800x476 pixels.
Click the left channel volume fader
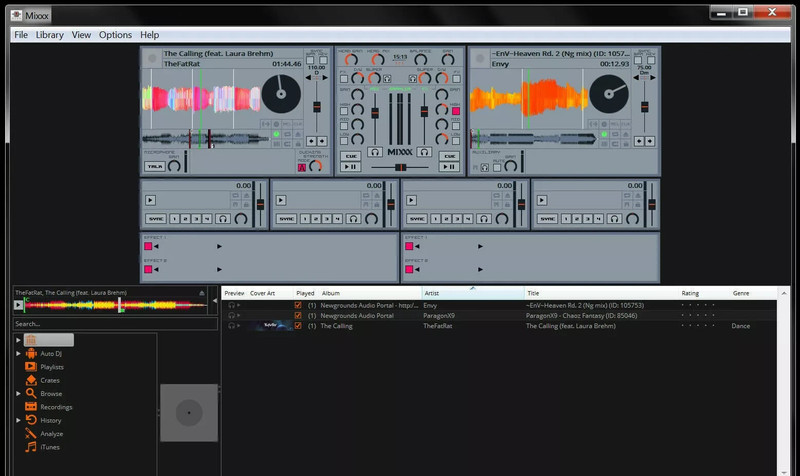[x=375, y=113]
